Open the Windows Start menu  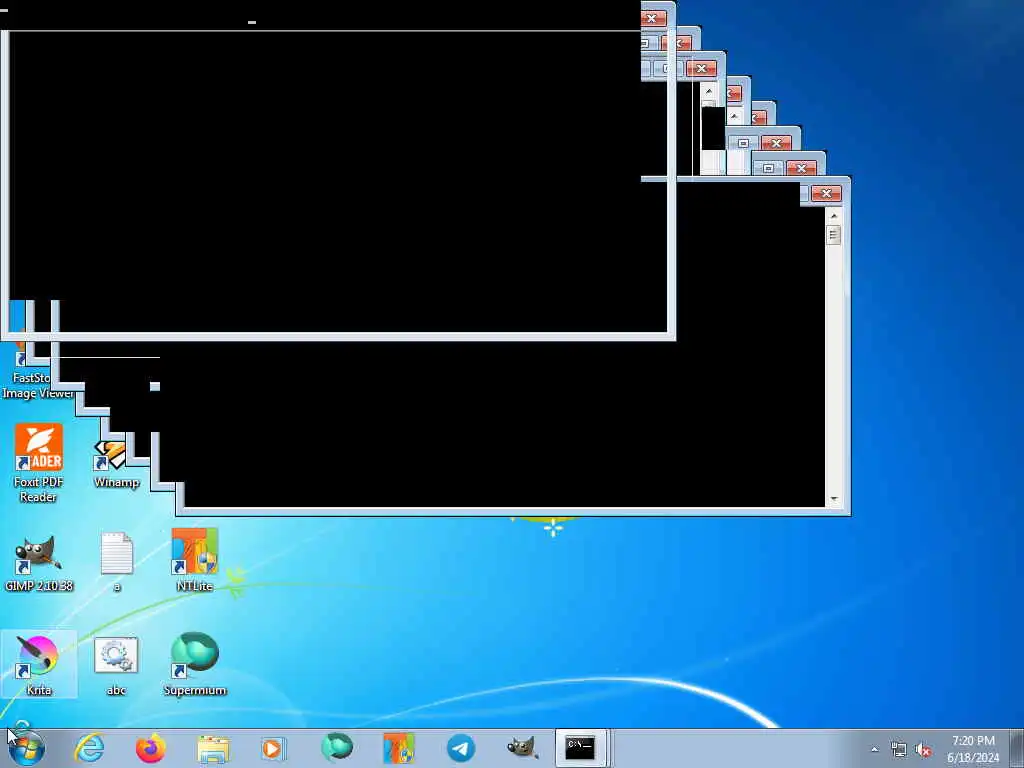coord(26,748)
